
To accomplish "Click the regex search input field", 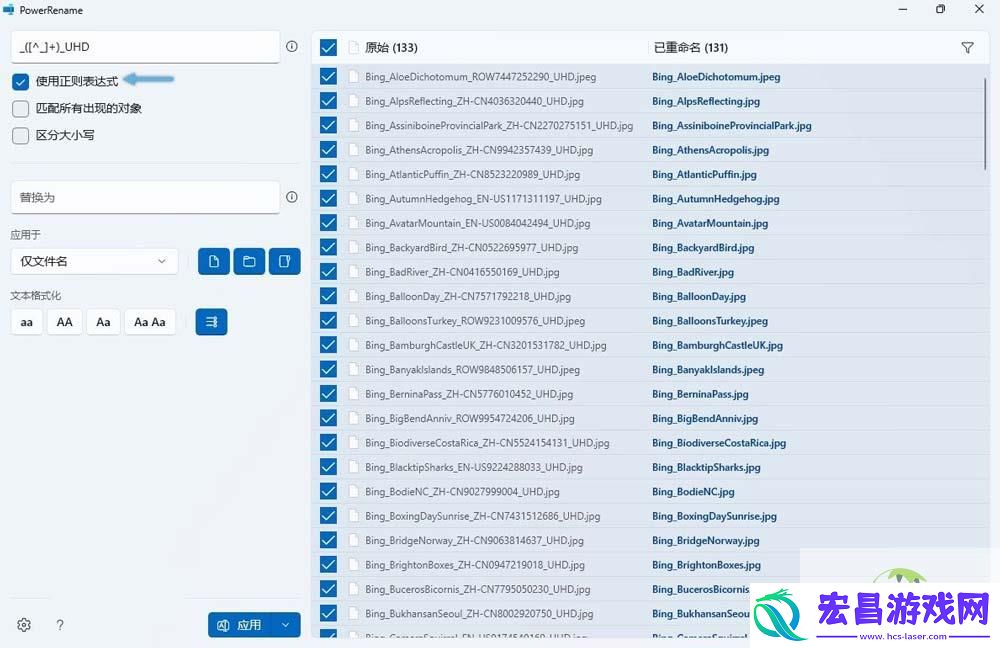I will [145, 47].
